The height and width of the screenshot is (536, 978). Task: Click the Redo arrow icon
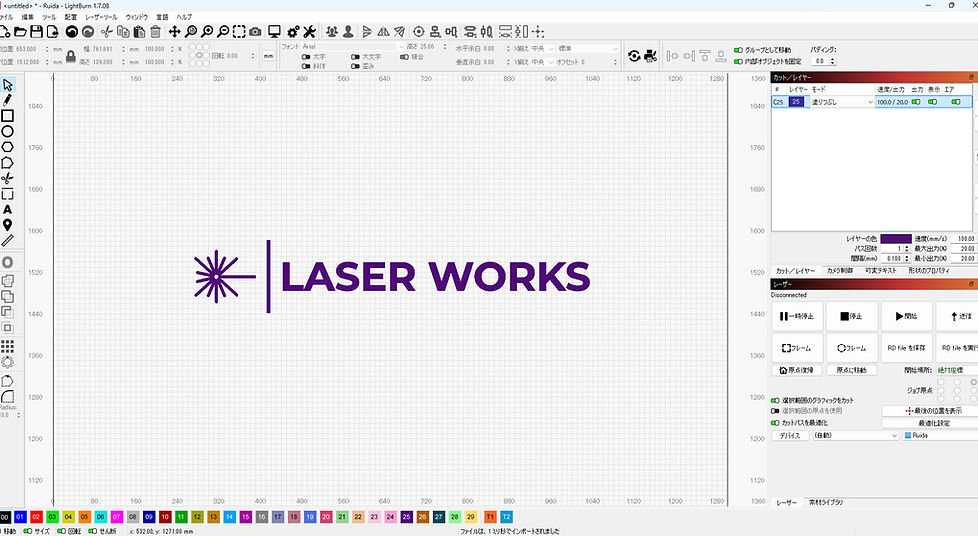click(x=89, y=32)
